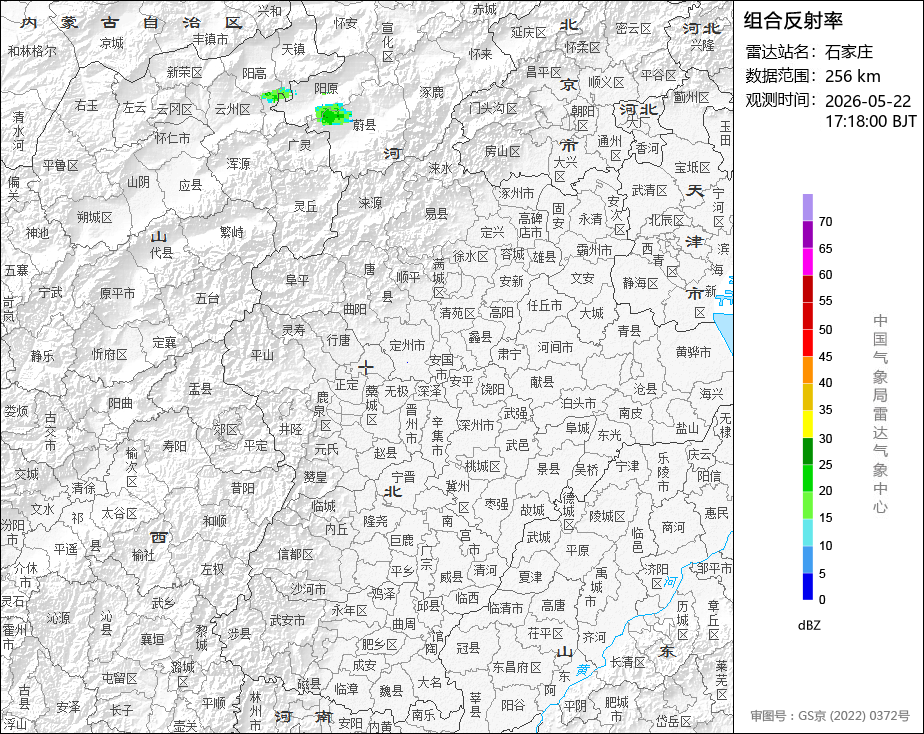Viewport: 924px width, 734px height.
Task: Click the 武安市 label
Action: [x=287, y=620]
